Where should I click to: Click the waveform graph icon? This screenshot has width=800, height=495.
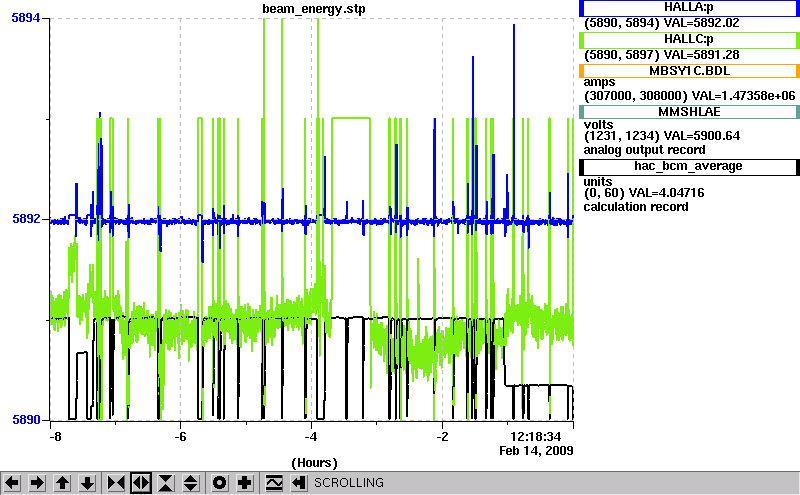[x=274, y=483]
